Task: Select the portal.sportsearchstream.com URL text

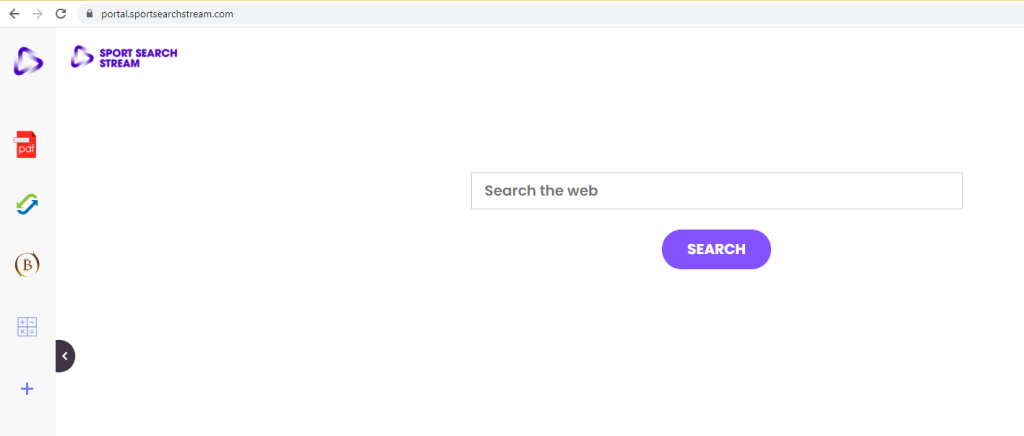Action: click(x=166, y=14)
